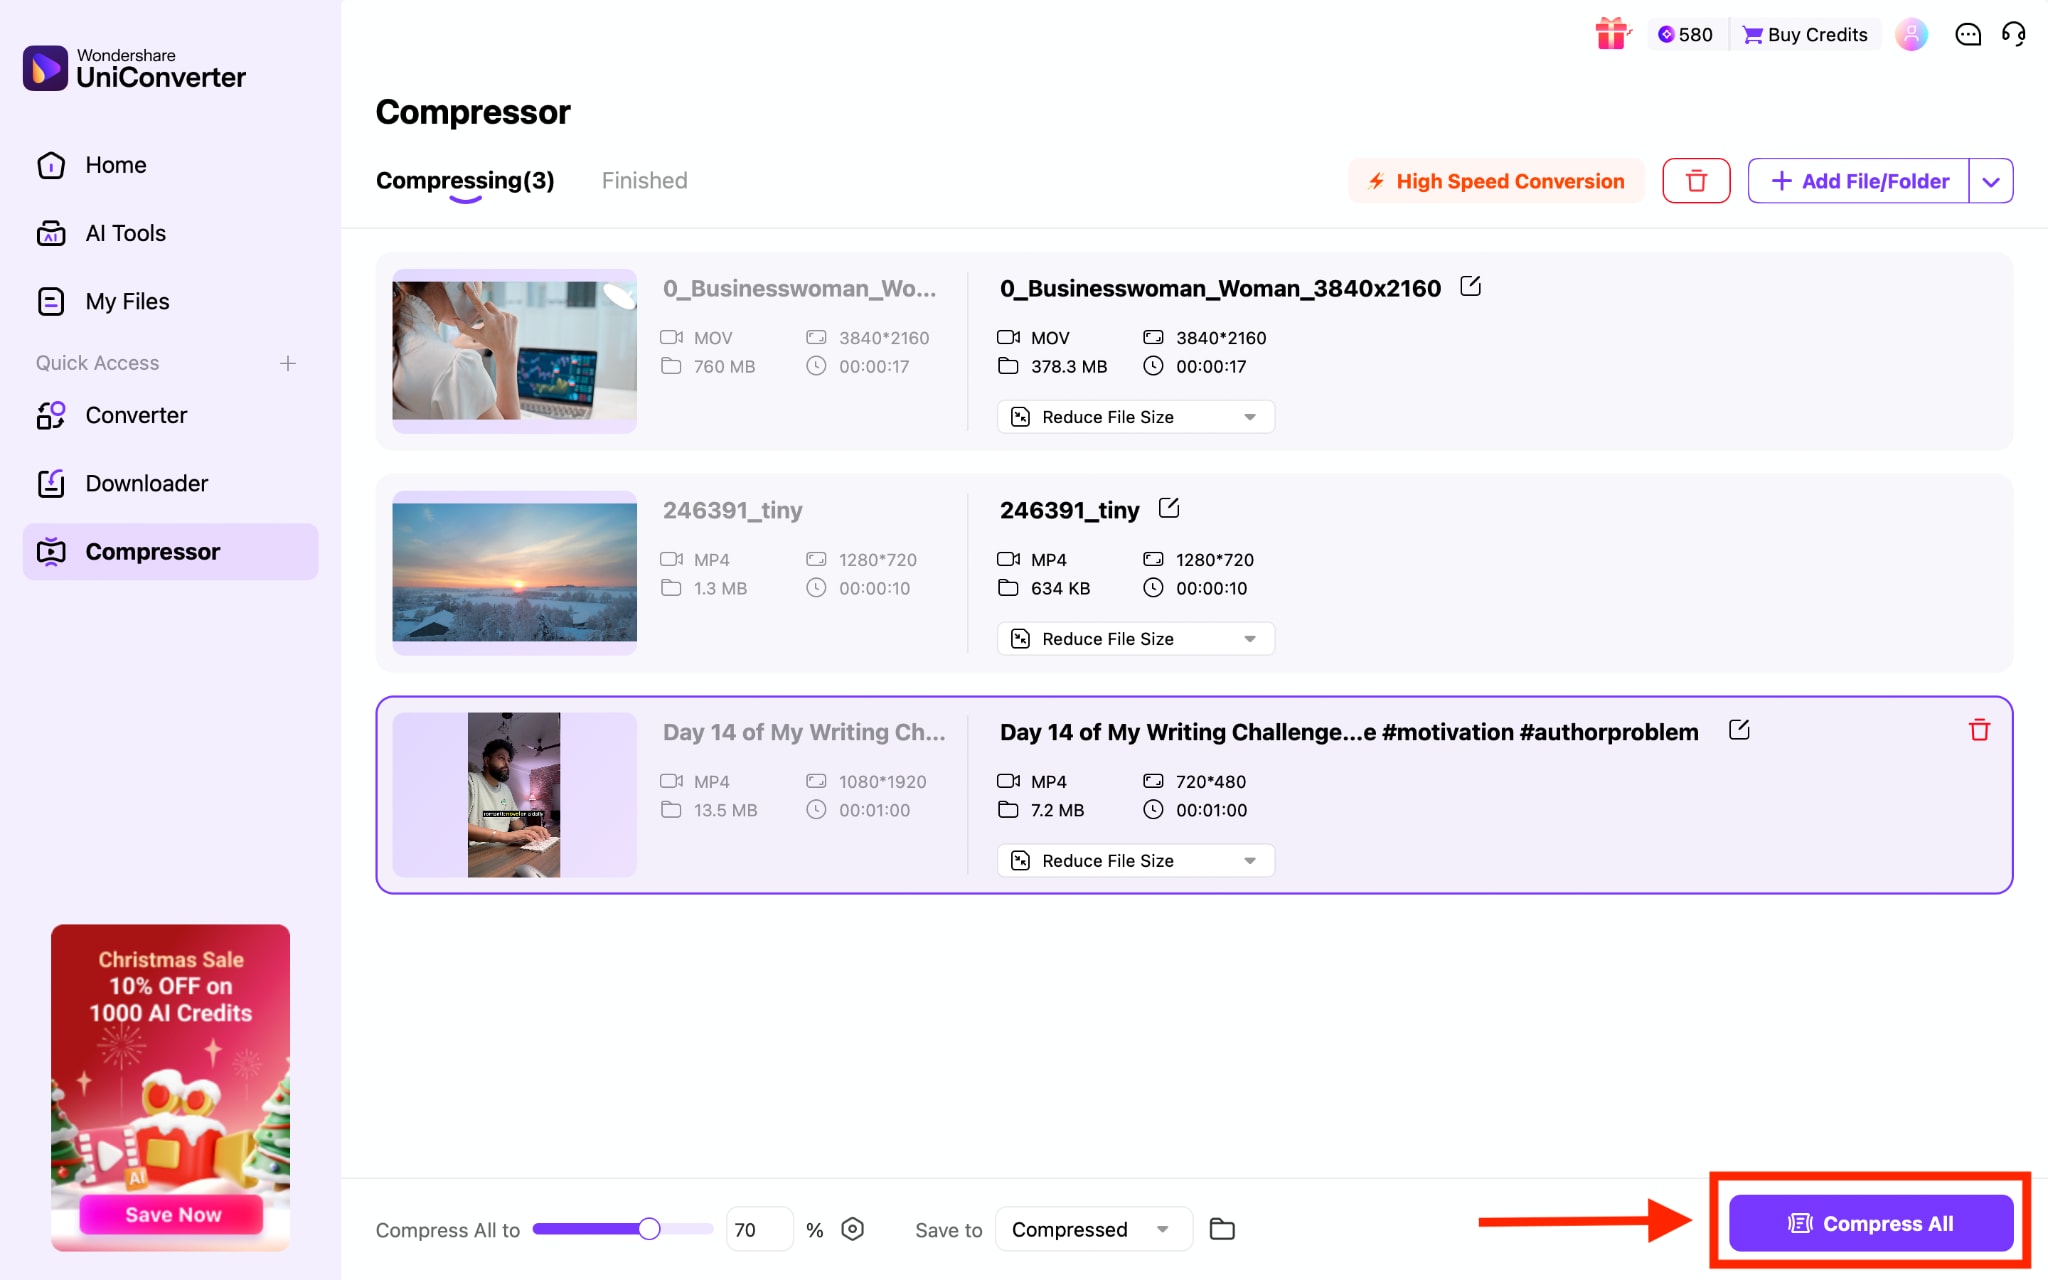Expand the arrow next to Add File/Folder
Screen dimensions: 2048x1280
coord(1991,181)
